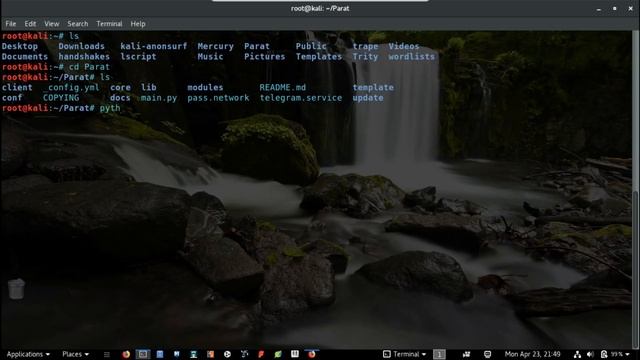Click the battery 99% indicator
The height and width of the screenshot is (360, 640).
[612, 354]
